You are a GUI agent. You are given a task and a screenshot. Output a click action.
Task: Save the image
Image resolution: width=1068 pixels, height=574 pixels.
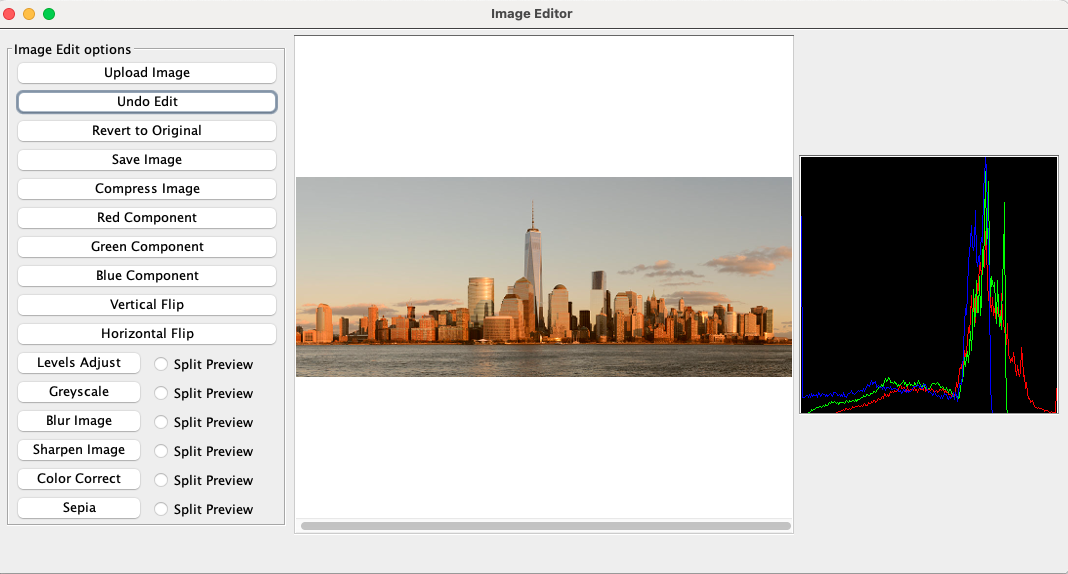pyautogui.click(x=146, y=159)
